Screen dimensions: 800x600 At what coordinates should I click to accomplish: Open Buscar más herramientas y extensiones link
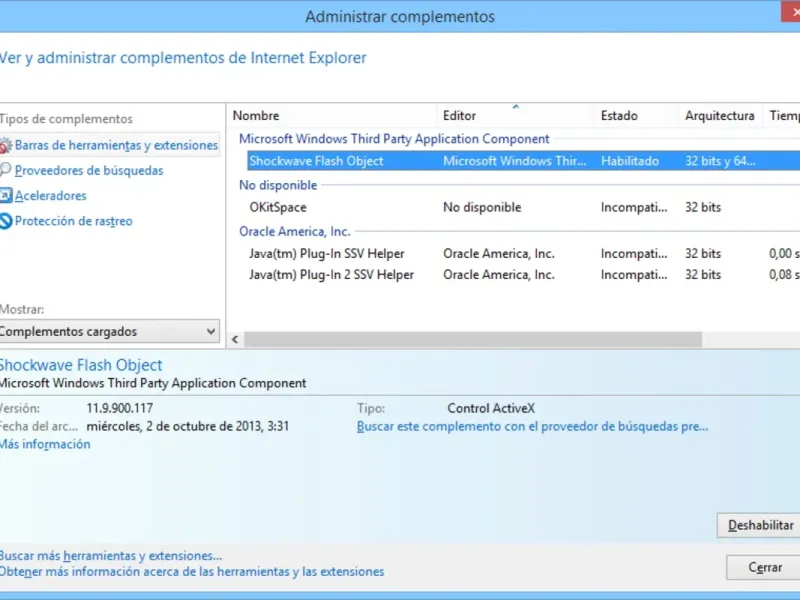tap(111, 556)
